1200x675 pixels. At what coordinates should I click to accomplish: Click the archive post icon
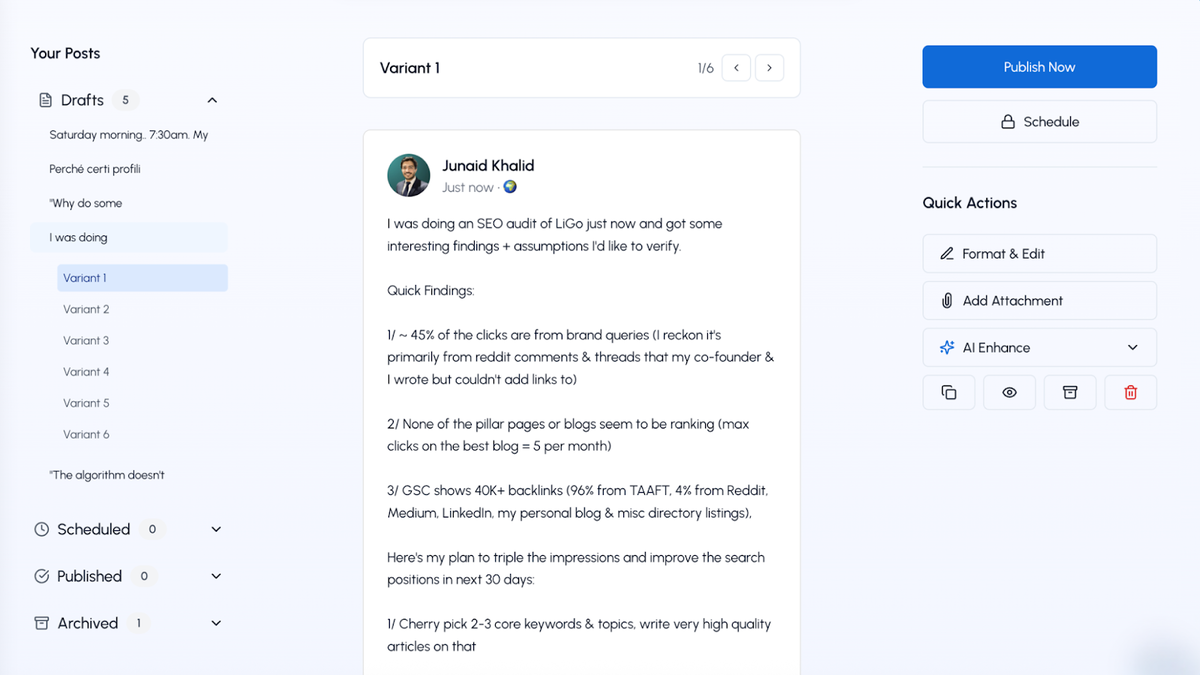pos(1070,393)
